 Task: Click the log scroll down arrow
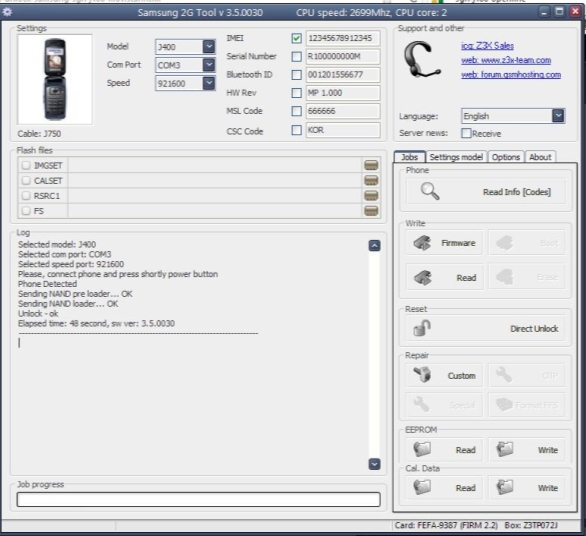tap(374, 464)
